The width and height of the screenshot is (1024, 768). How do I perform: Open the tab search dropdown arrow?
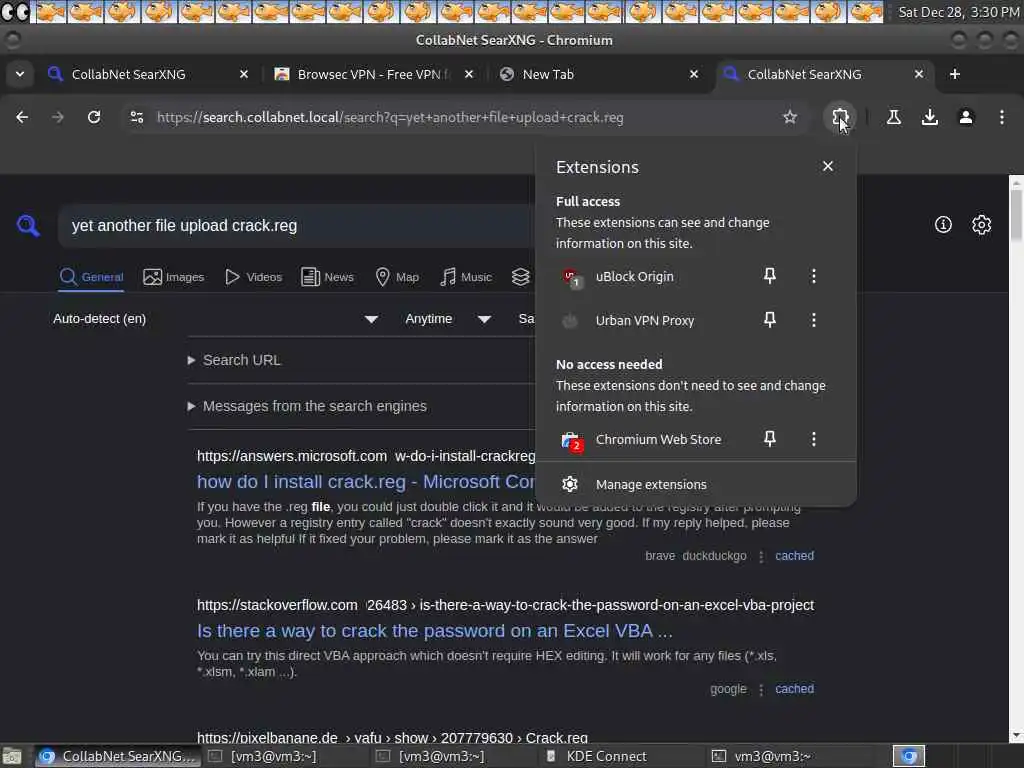(x=20, y=74)
